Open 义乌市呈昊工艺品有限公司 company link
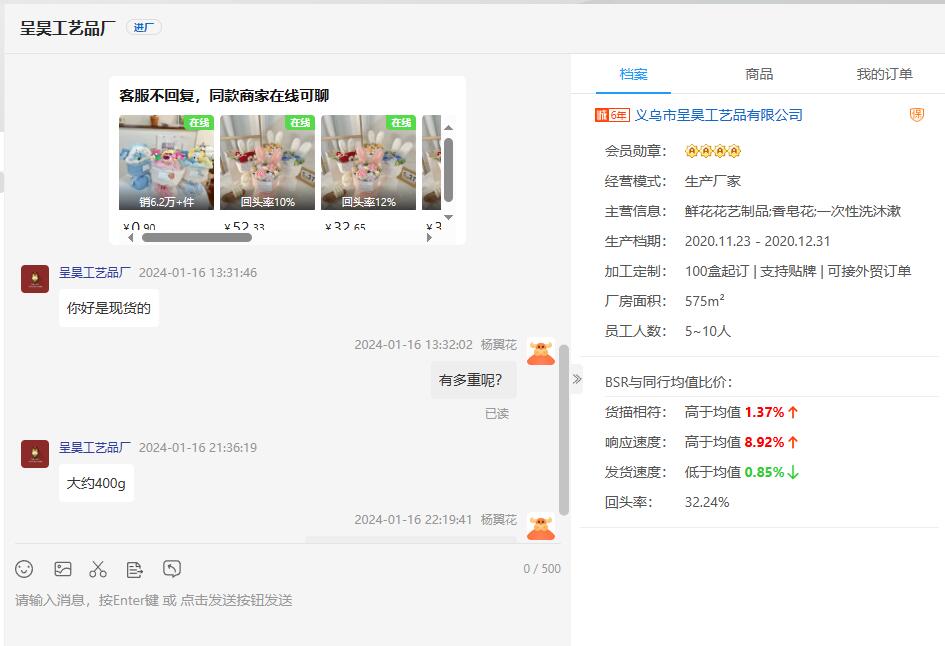The height and width of the screenshot is (646, 945). 719,115
